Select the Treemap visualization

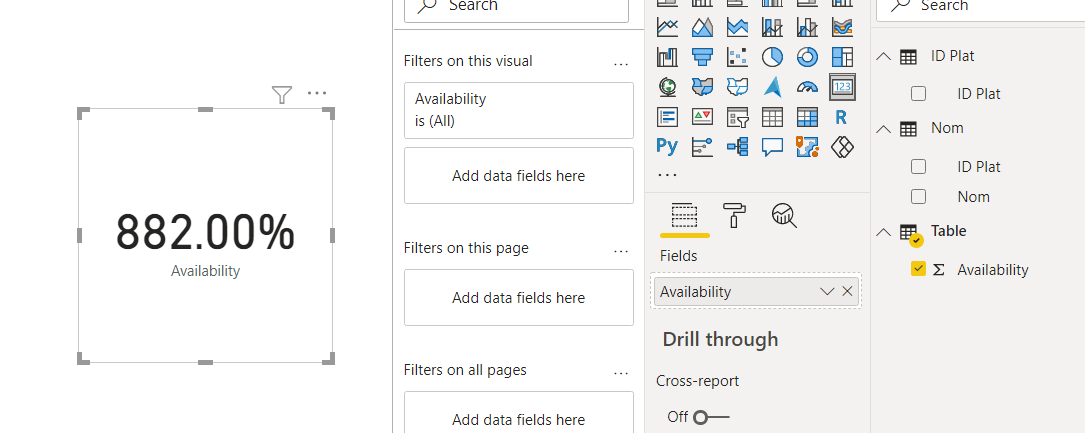point(842,57)
